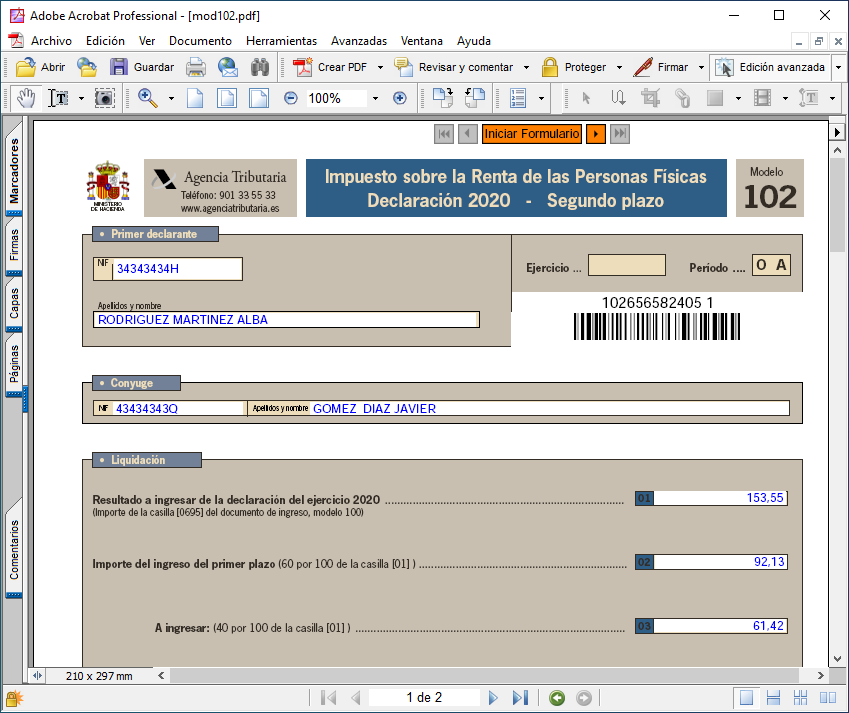
Task: Open the Edición menu
Action: click(105, 41)
